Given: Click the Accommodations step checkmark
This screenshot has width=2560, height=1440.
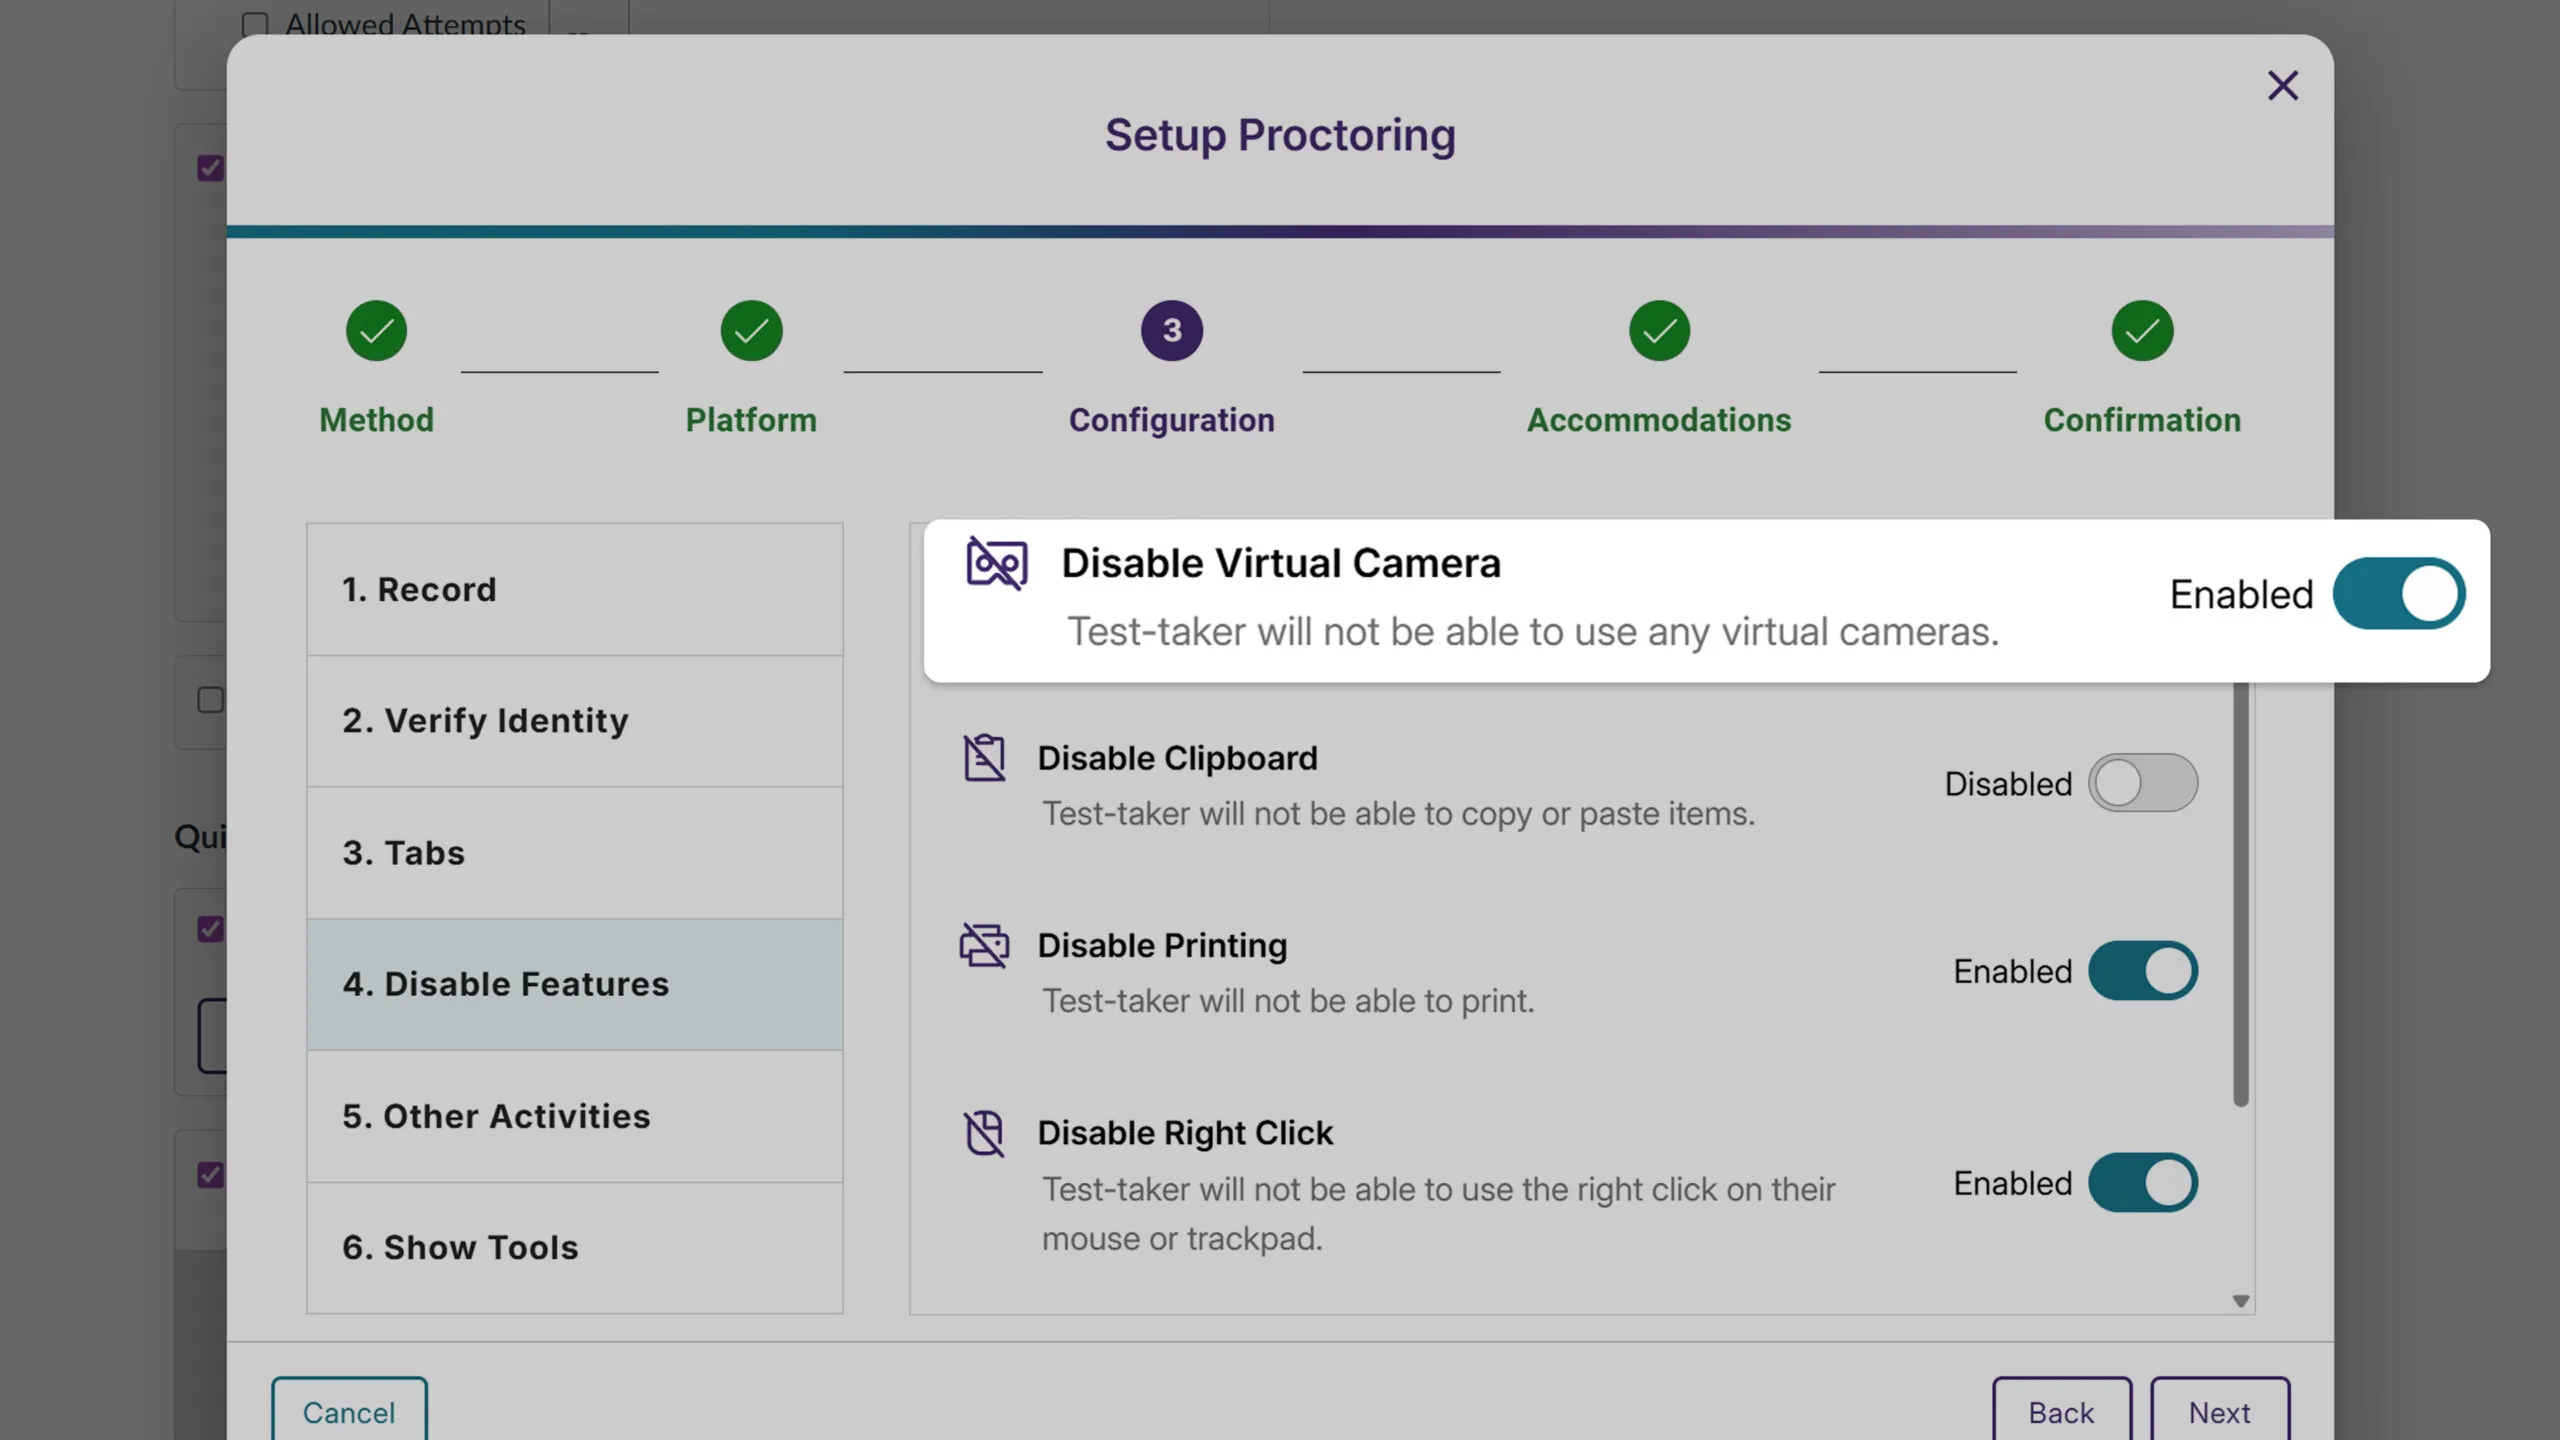Looking at the screenshot, I should point(1658,330).
